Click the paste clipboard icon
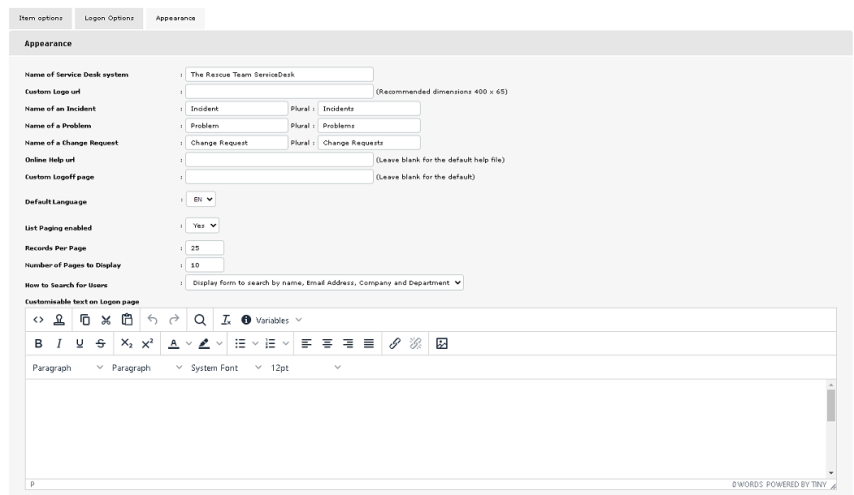854x495 pixels. [127, 321]
